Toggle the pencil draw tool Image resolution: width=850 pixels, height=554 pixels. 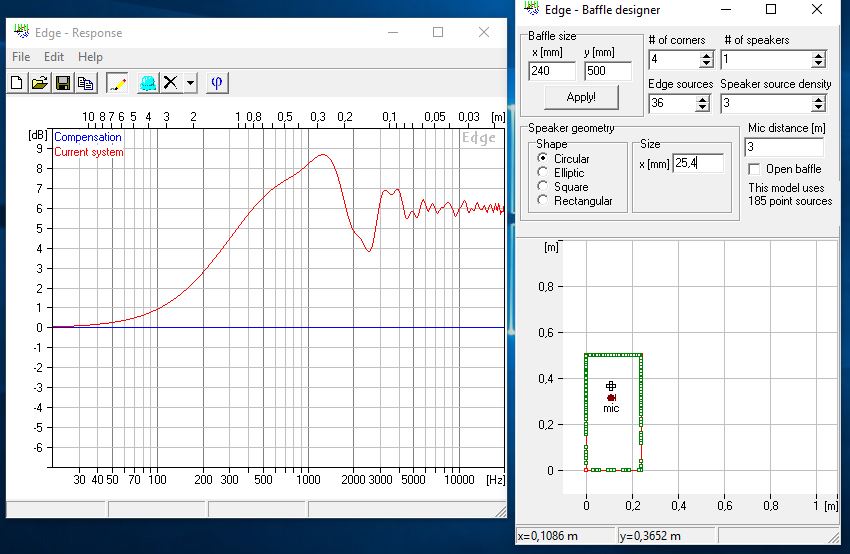point(117,83)
